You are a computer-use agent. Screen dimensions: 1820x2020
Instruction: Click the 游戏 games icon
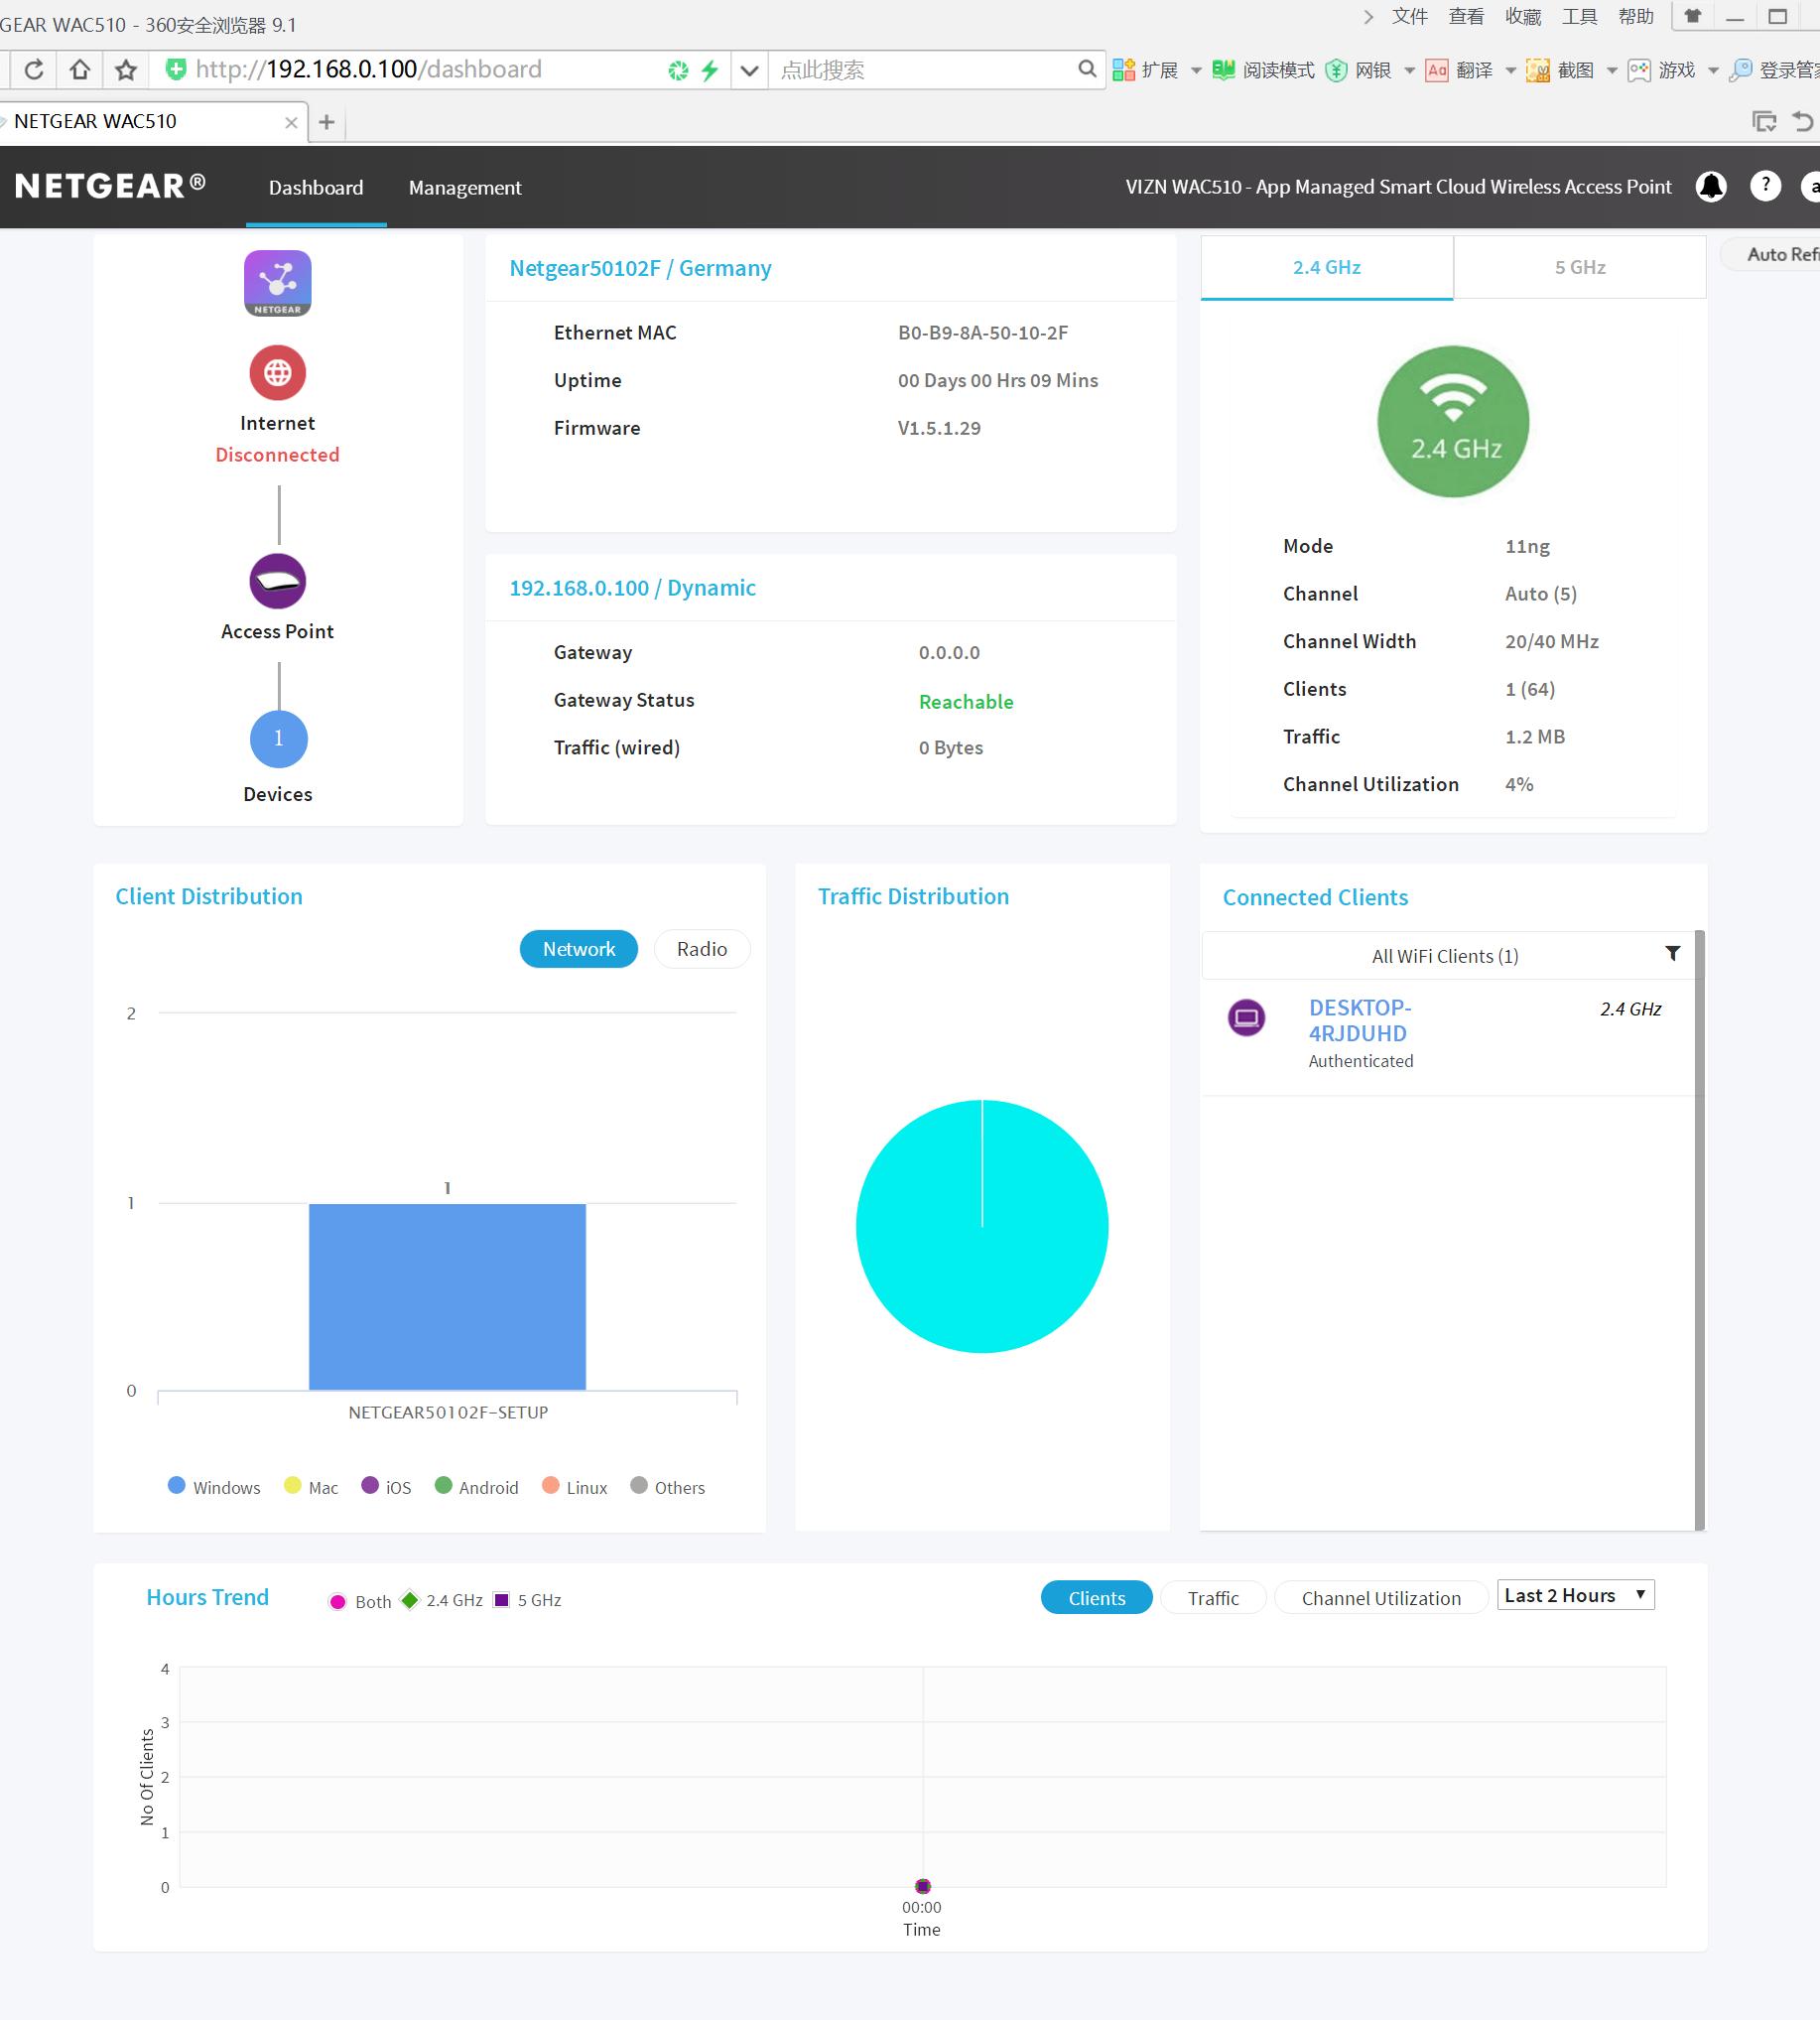pyautogui.click(x=1639, y=70)
